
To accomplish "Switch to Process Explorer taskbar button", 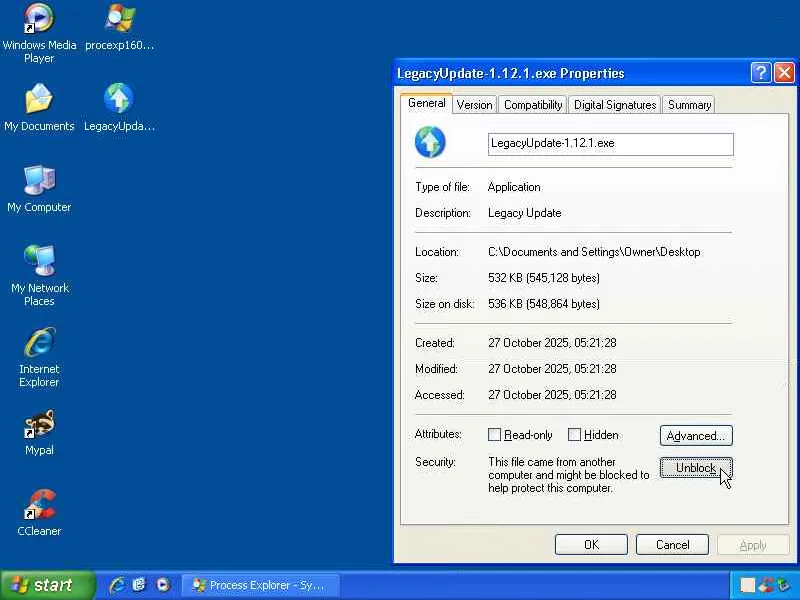I will point(261,585).
